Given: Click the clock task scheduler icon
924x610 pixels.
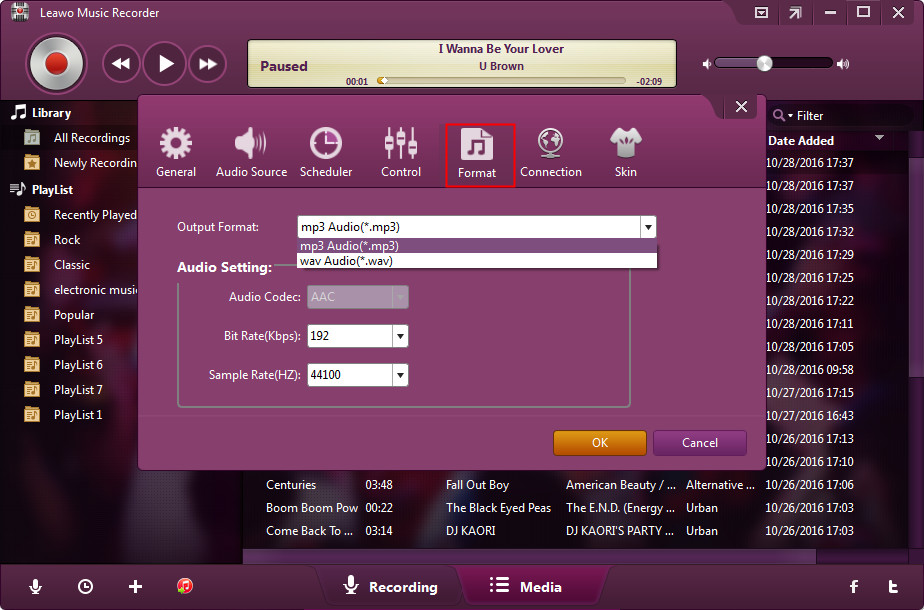Looking at the screenshot, I should point(85,586).
